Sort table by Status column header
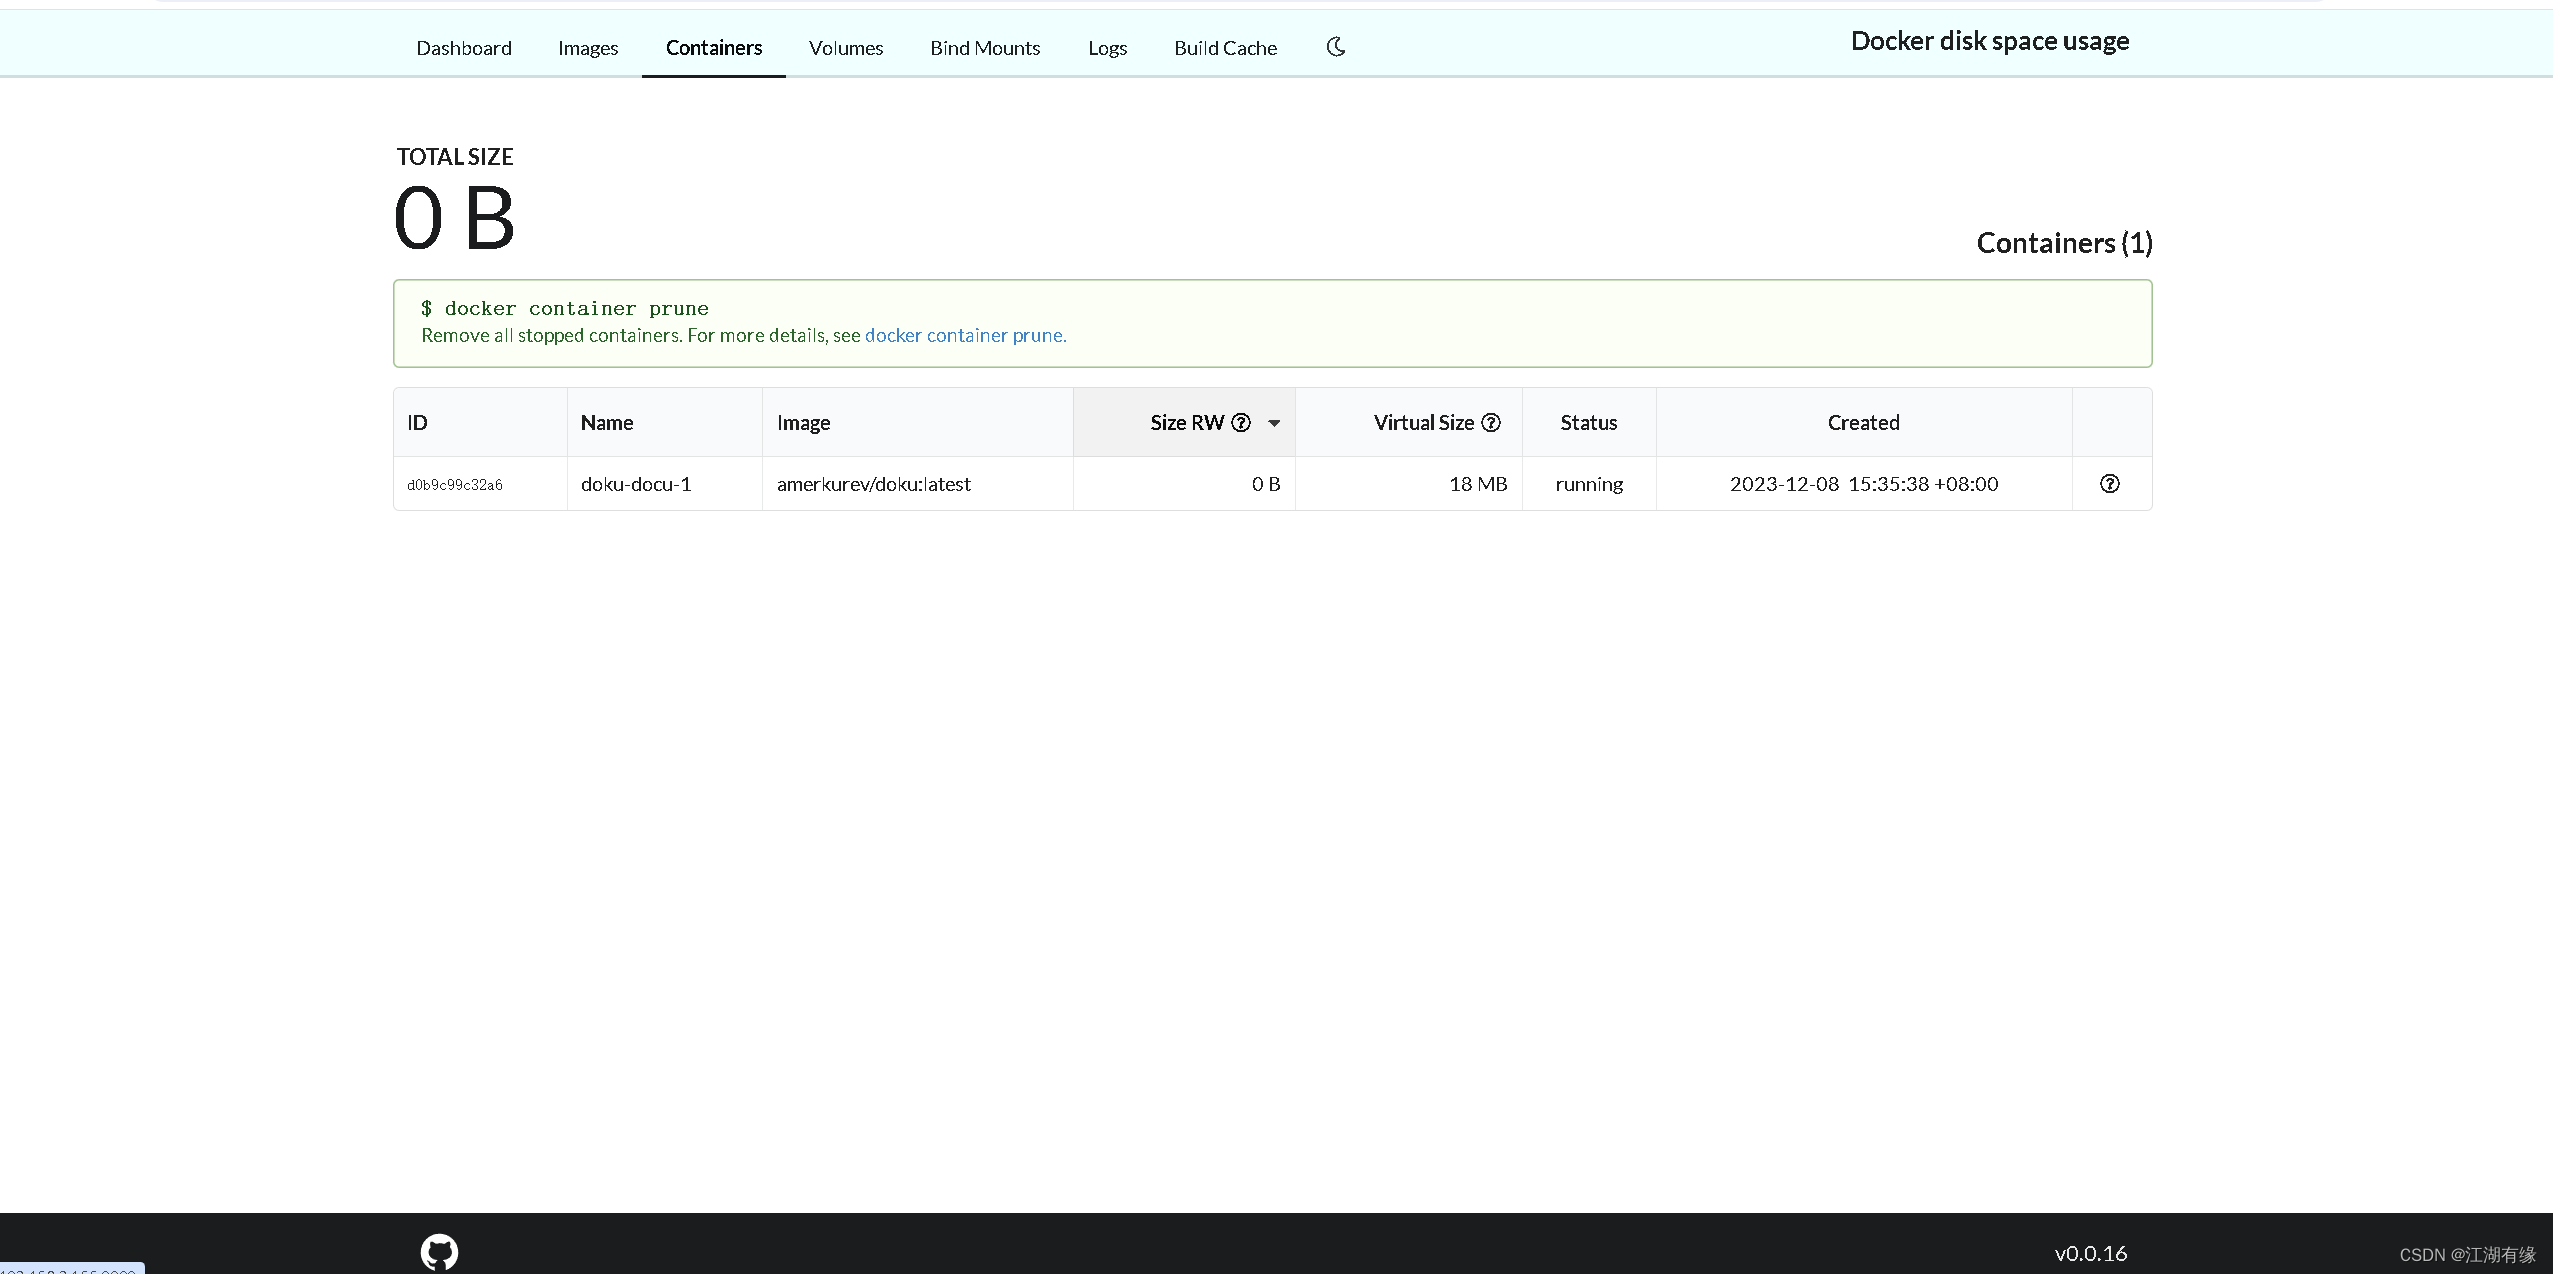This screenshot has width=2553, height=1274. click(x=1588, y=422)
